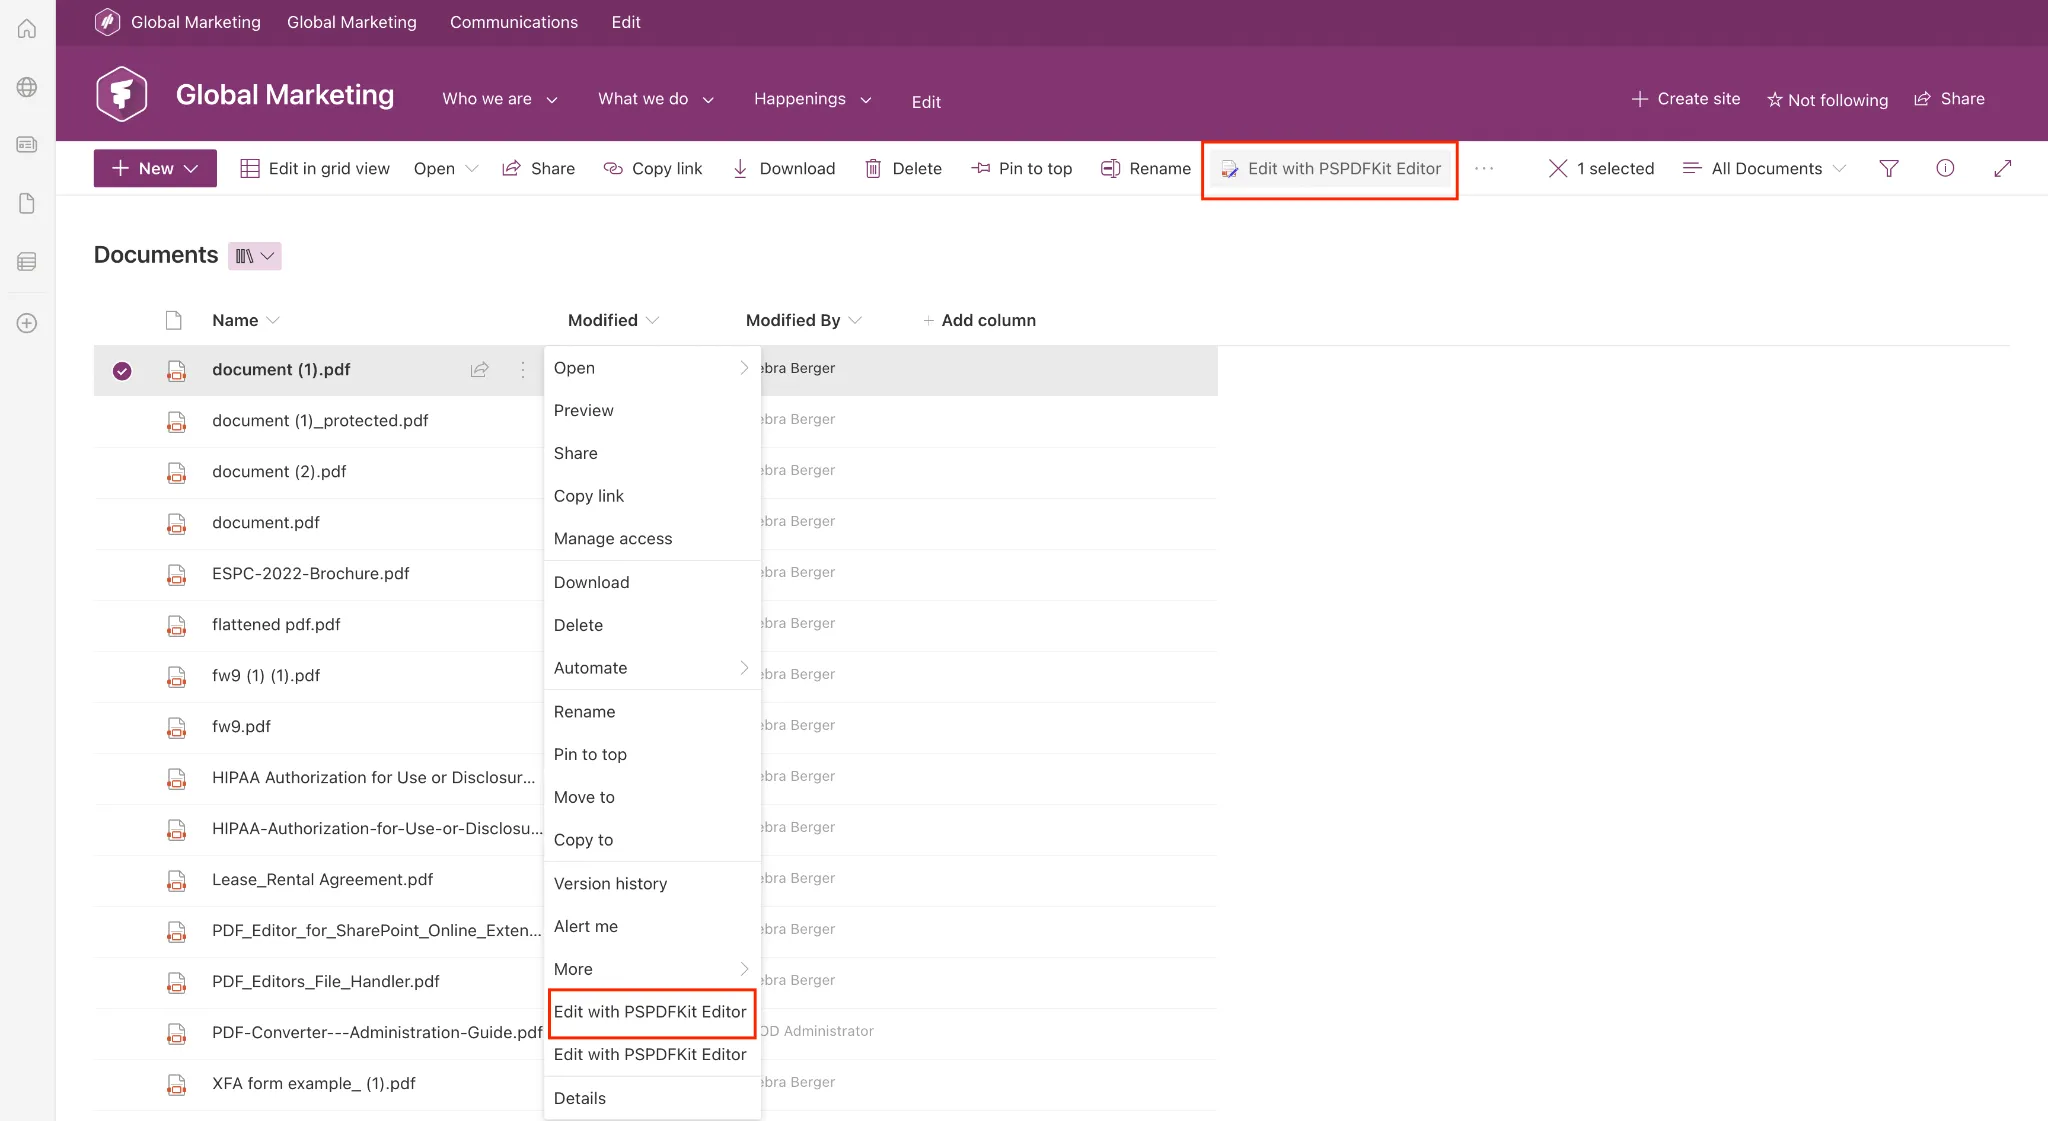This screenshot has width=2048, height=1121.
Task: Choose Version history from the context menu
Action: (x=610, y=883)
